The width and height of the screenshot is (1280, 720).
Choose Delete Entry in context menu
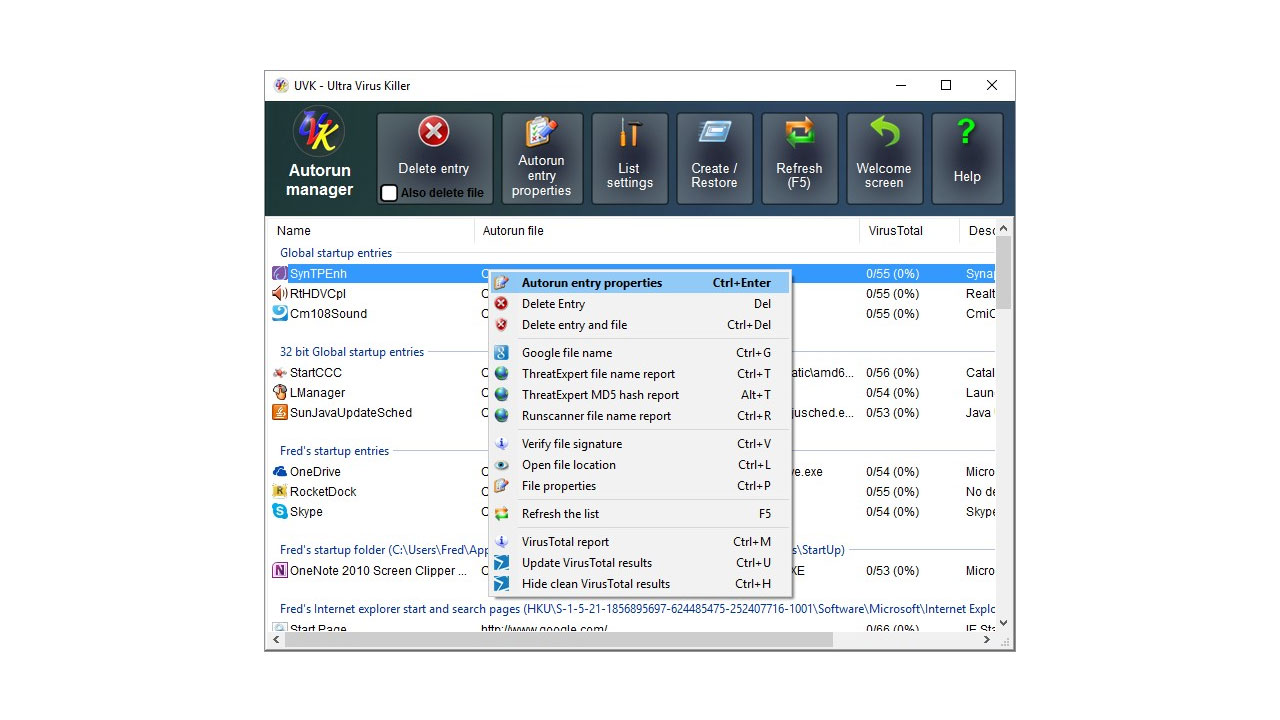(640, 304)
